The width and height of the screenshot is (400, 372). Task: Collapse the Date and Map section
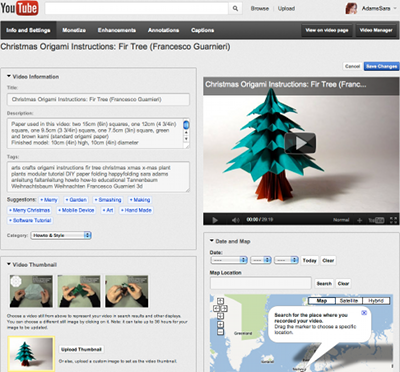[x=212, y=241]
